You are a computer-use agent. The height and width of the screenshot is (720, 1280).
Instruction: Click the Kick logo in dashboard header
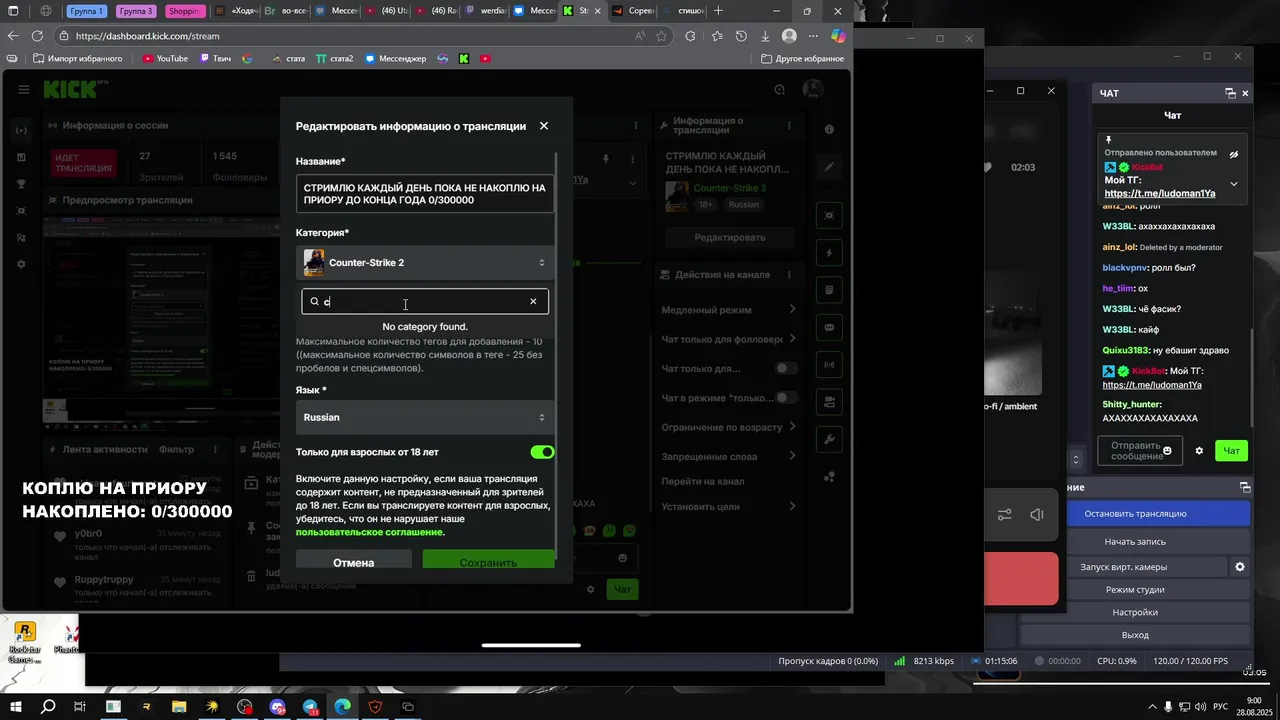tap(69, 89)
